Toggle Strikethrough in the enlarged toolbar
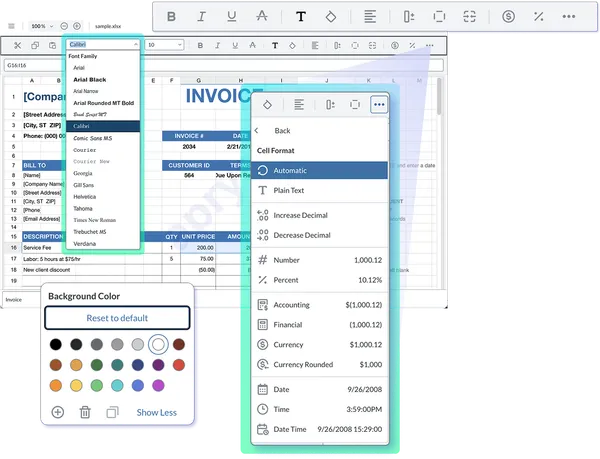Screen dimensions: 600x459 pyautogui.click(x=262, y=16)
